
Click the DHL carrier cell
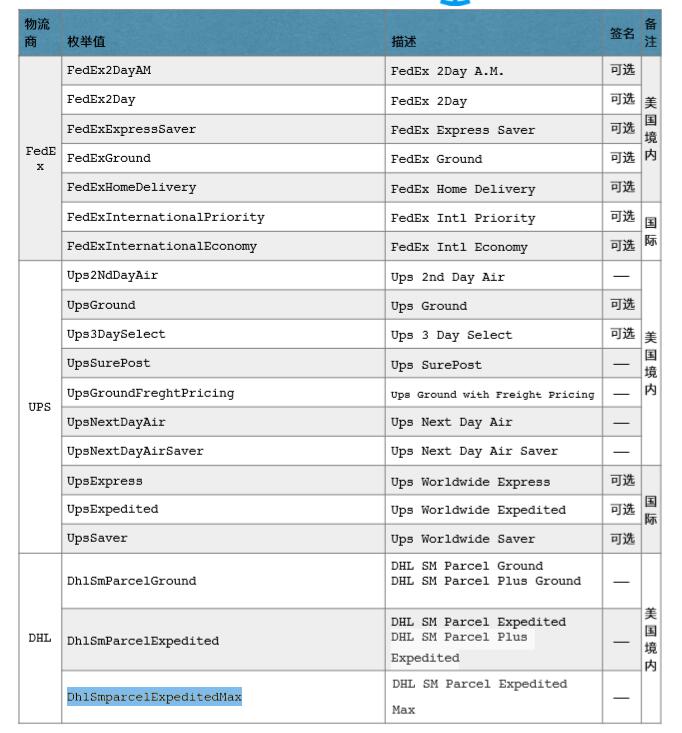pos(40,638)
